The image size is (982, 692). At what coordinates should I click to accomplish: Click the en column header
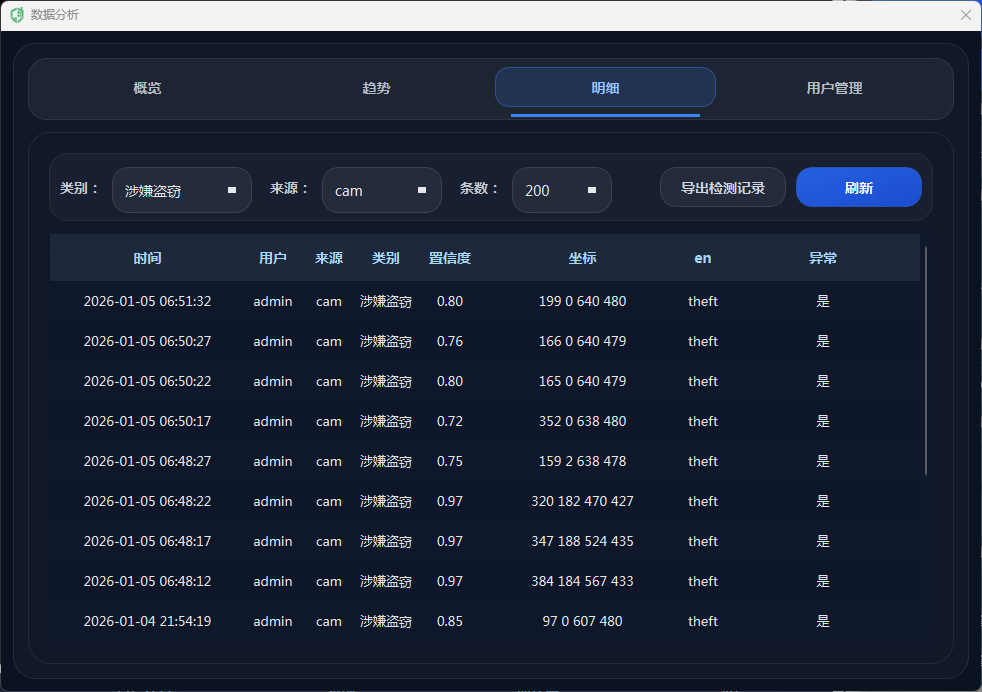pos(703,258)
